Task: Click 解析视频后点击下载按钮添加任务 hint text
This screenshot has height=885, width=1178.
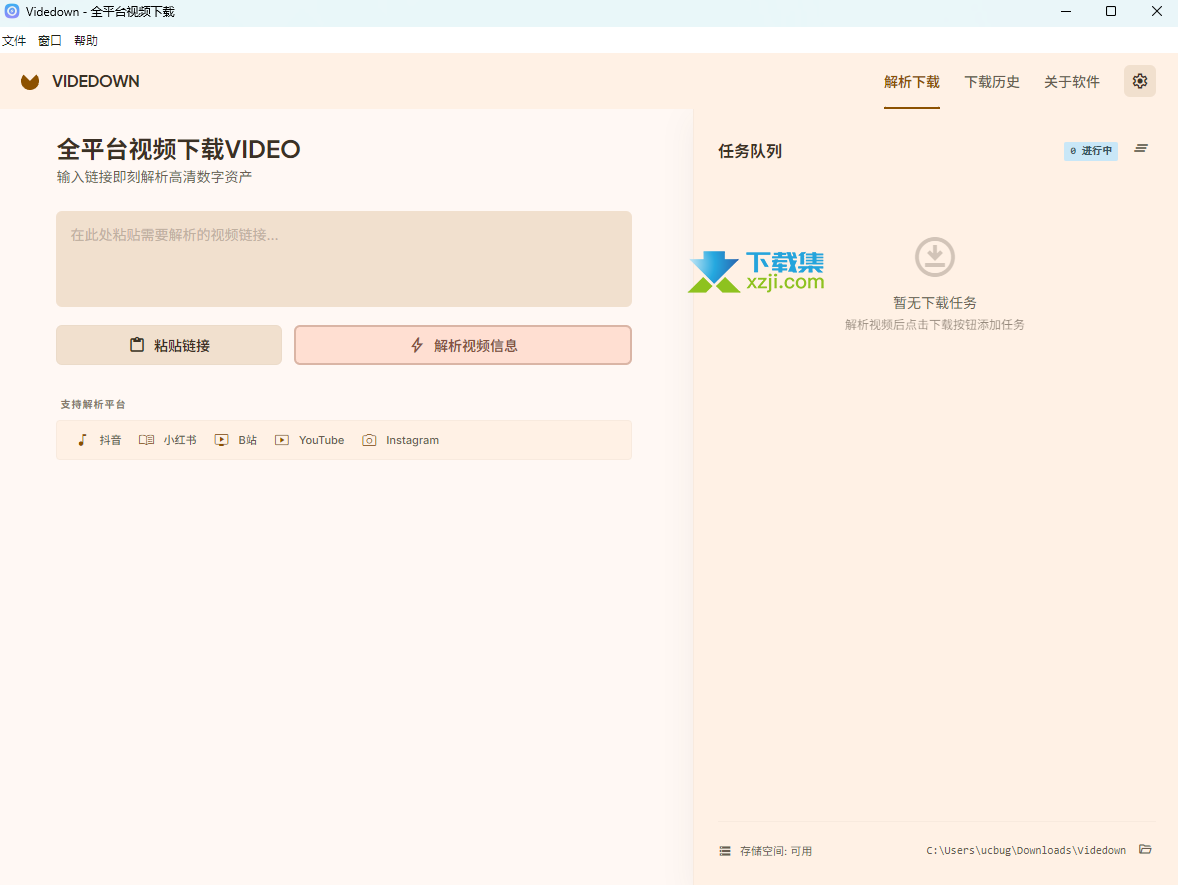Action: tap(935, 325)
